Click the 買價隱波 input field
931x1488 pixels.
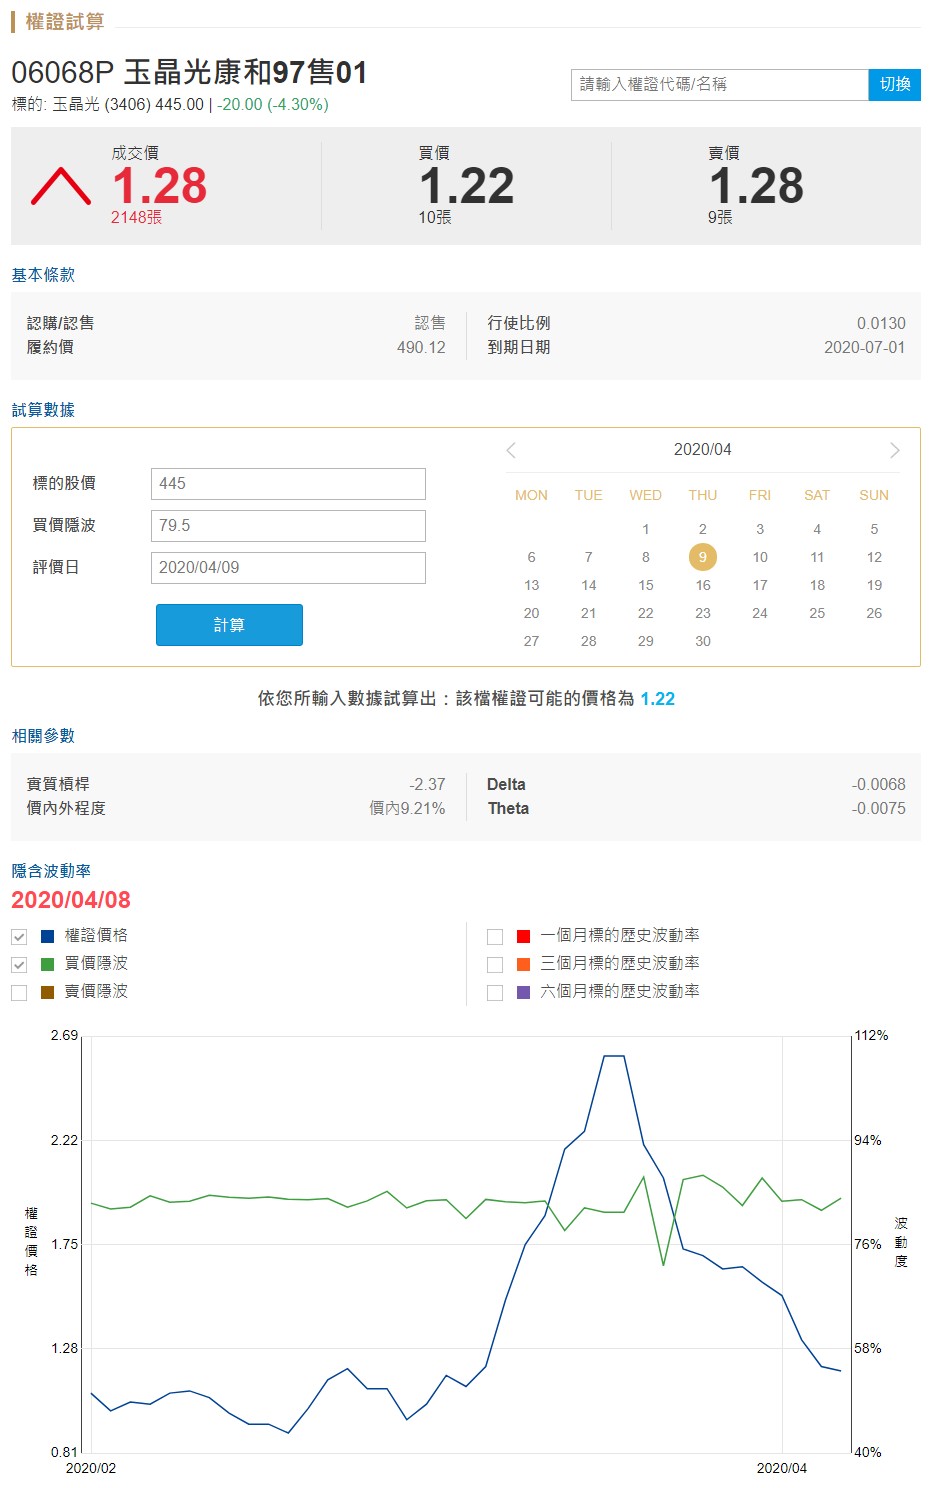pyautogui.click(x=288, y=526)
